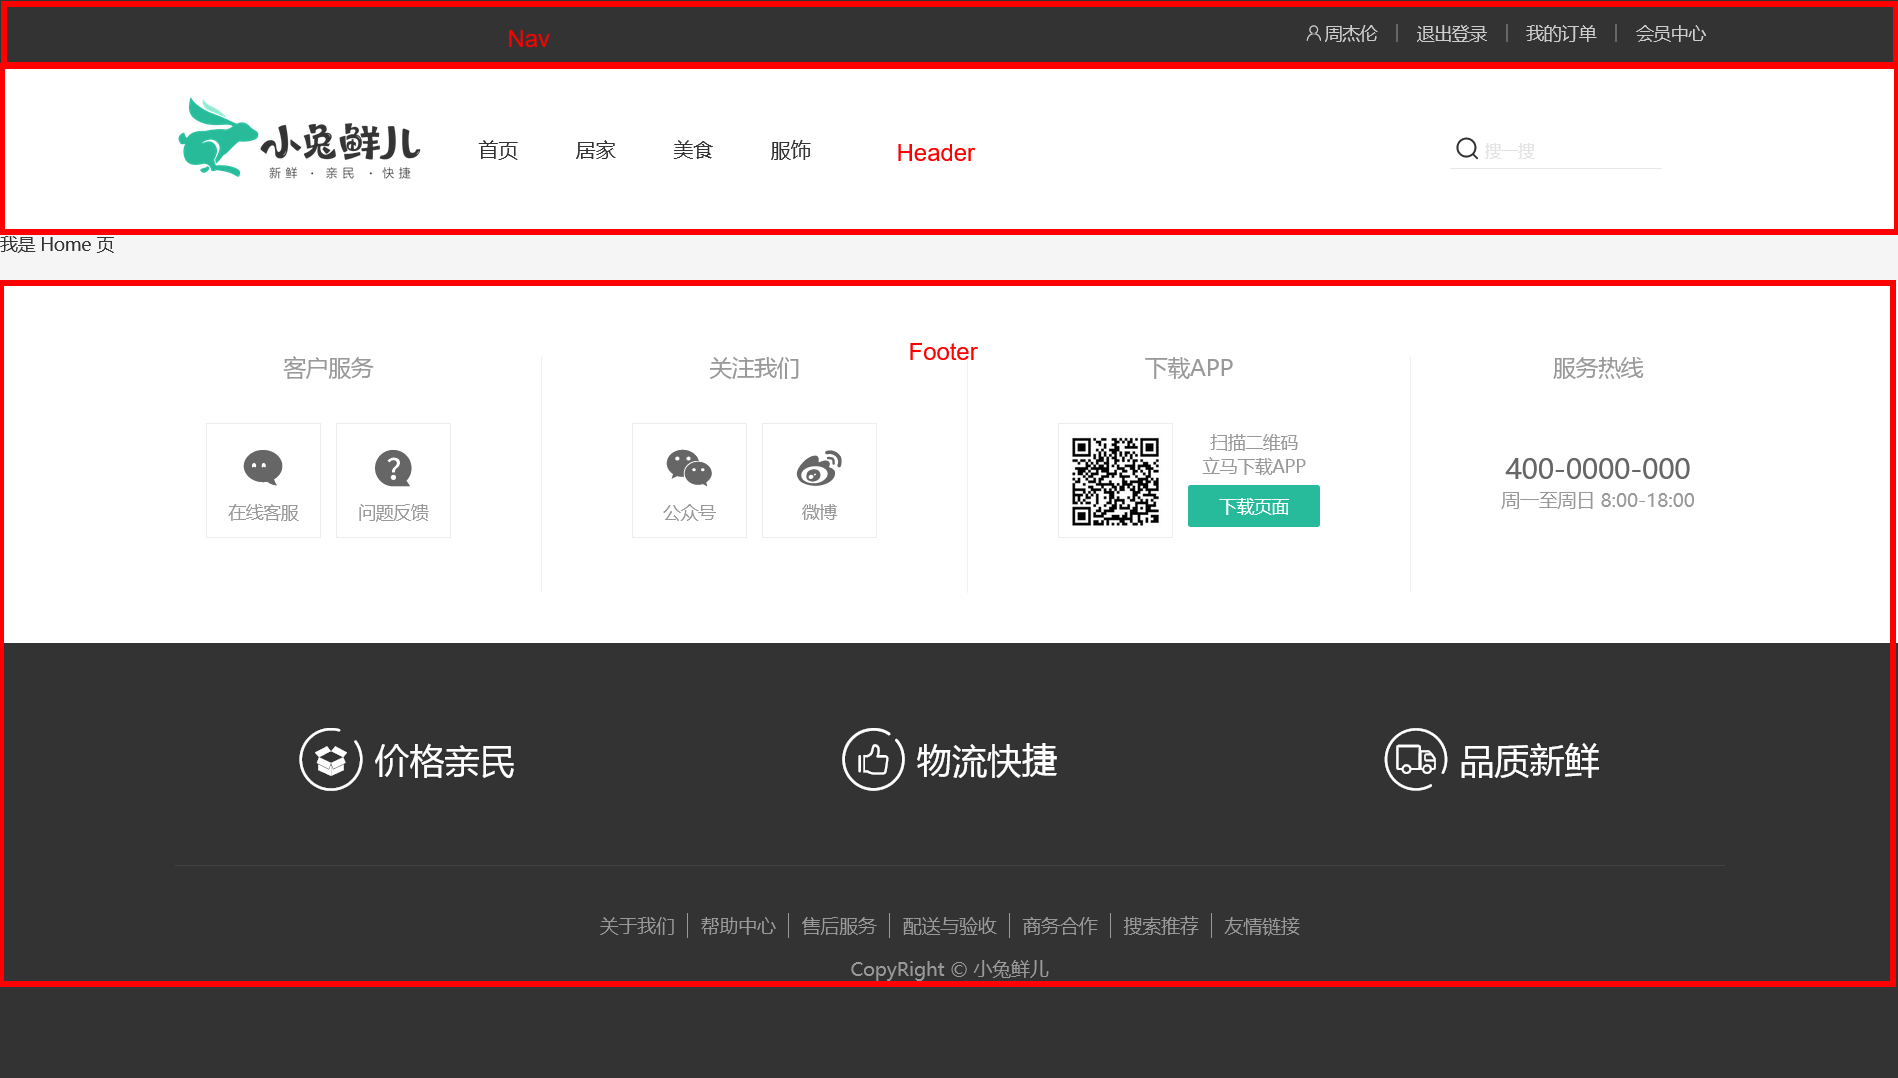1898x1078 pixels.
Task: Click the 周一至周日 8:00-18:00 hours text
Action: tap(1598, 500)
